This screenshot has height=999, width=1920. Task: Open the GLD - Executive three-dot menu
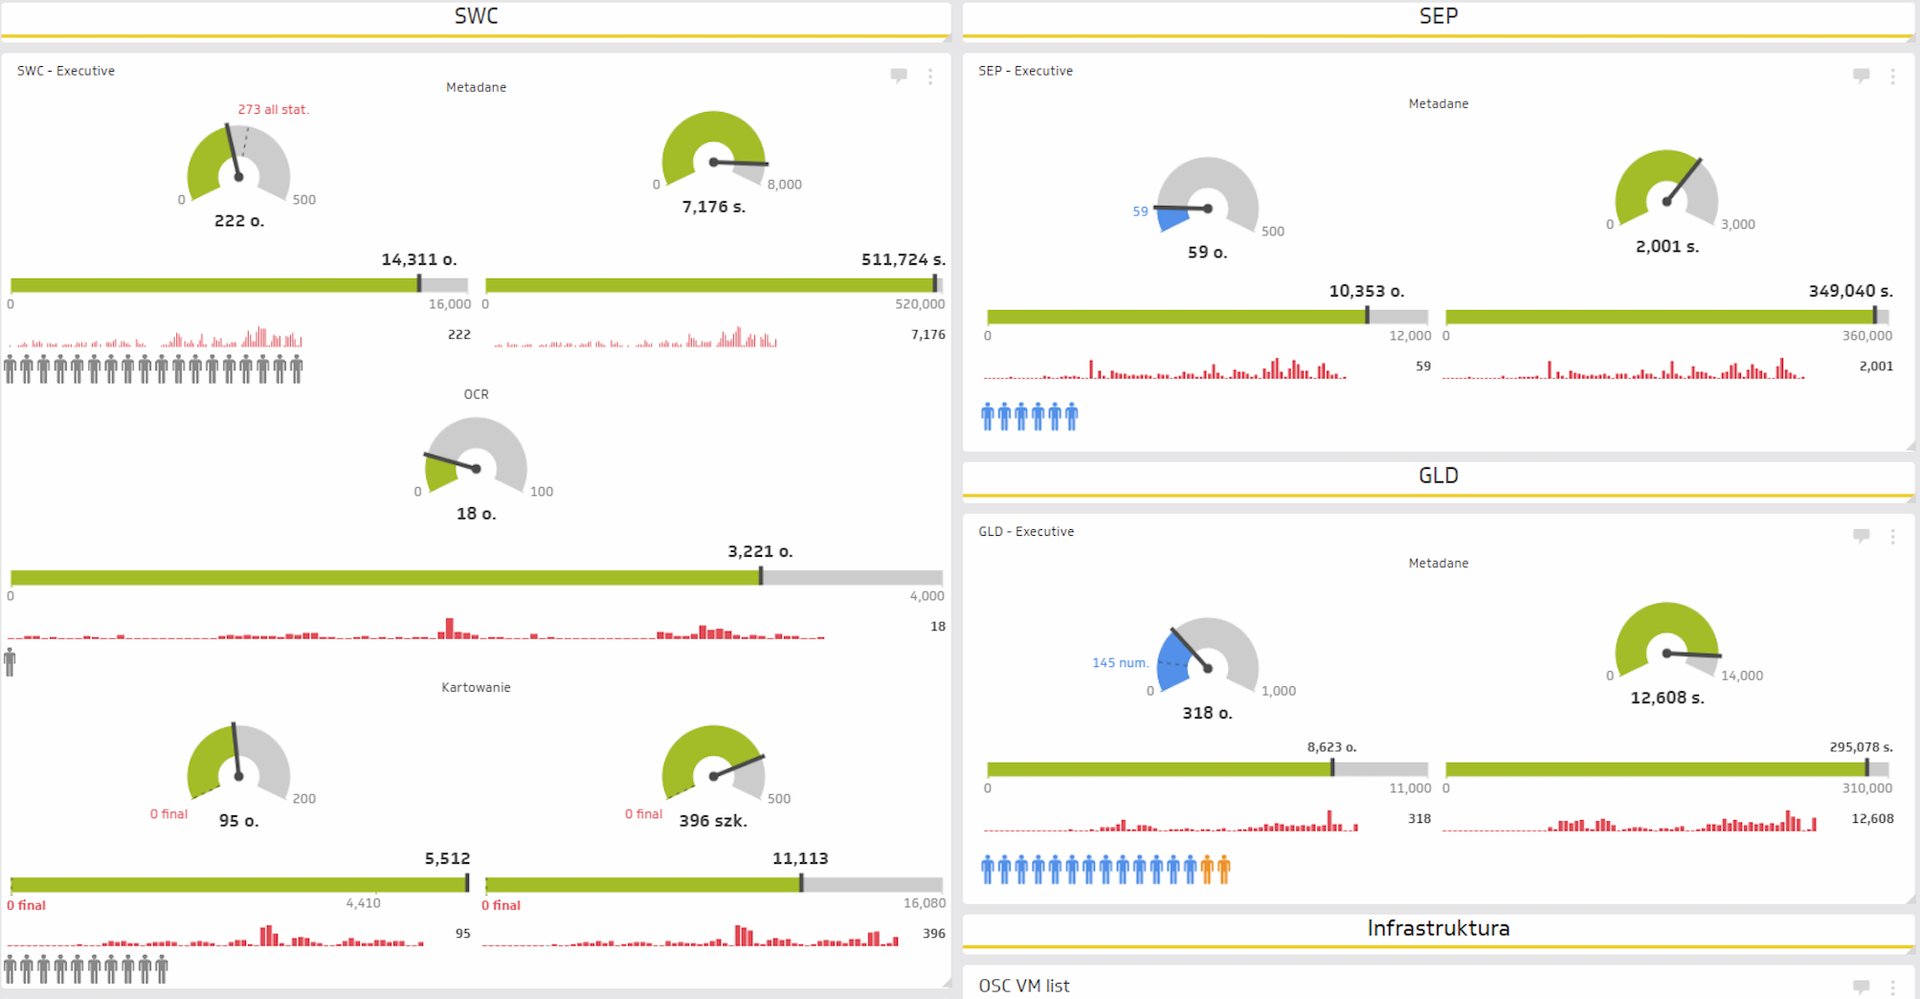pos(1892,537)
